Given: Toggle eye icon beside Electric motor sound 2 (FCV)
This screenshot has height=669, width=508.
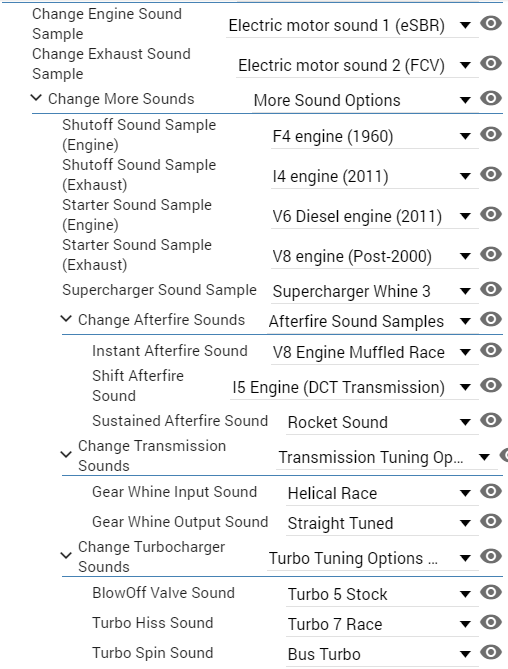Looking at the screenshot, I should point(491,63).
